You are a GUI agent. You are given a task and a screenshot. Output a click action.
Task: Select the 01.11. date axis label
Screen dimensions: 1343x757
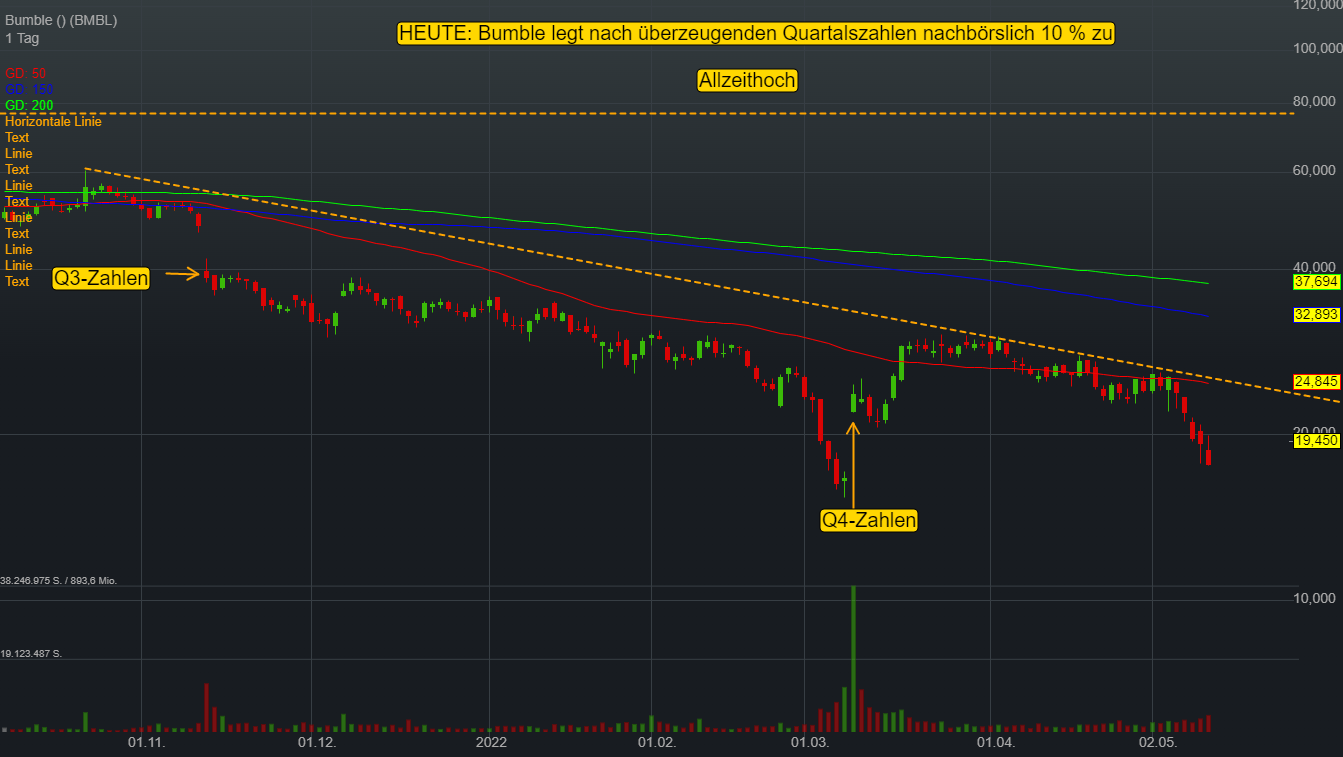pyautogui.click(x=145, y=743)
